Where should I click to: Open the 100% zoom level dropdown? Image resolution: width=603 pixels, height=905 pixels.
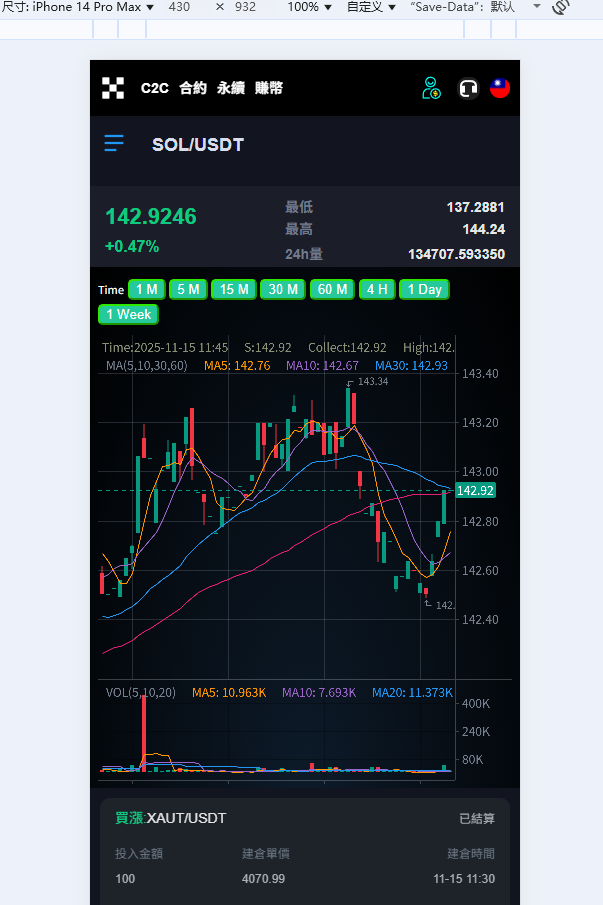tap(309, 7)
